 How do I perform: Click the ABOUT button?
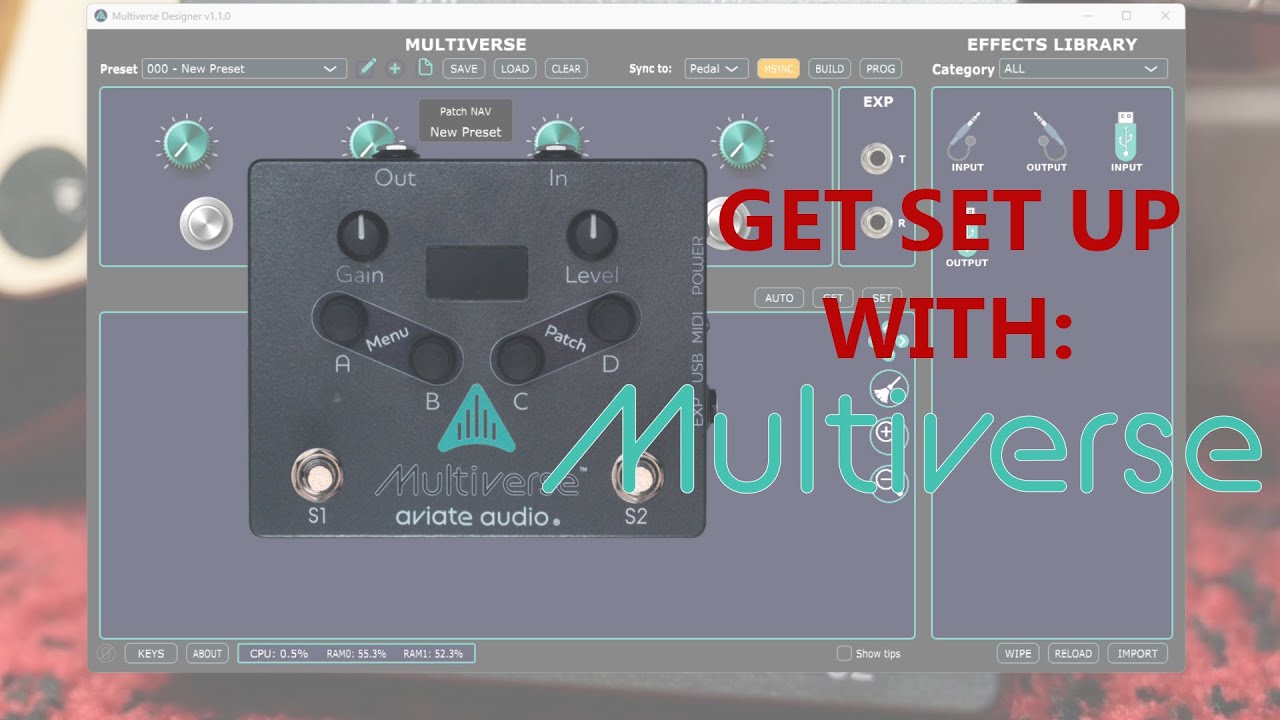point(207,653)
